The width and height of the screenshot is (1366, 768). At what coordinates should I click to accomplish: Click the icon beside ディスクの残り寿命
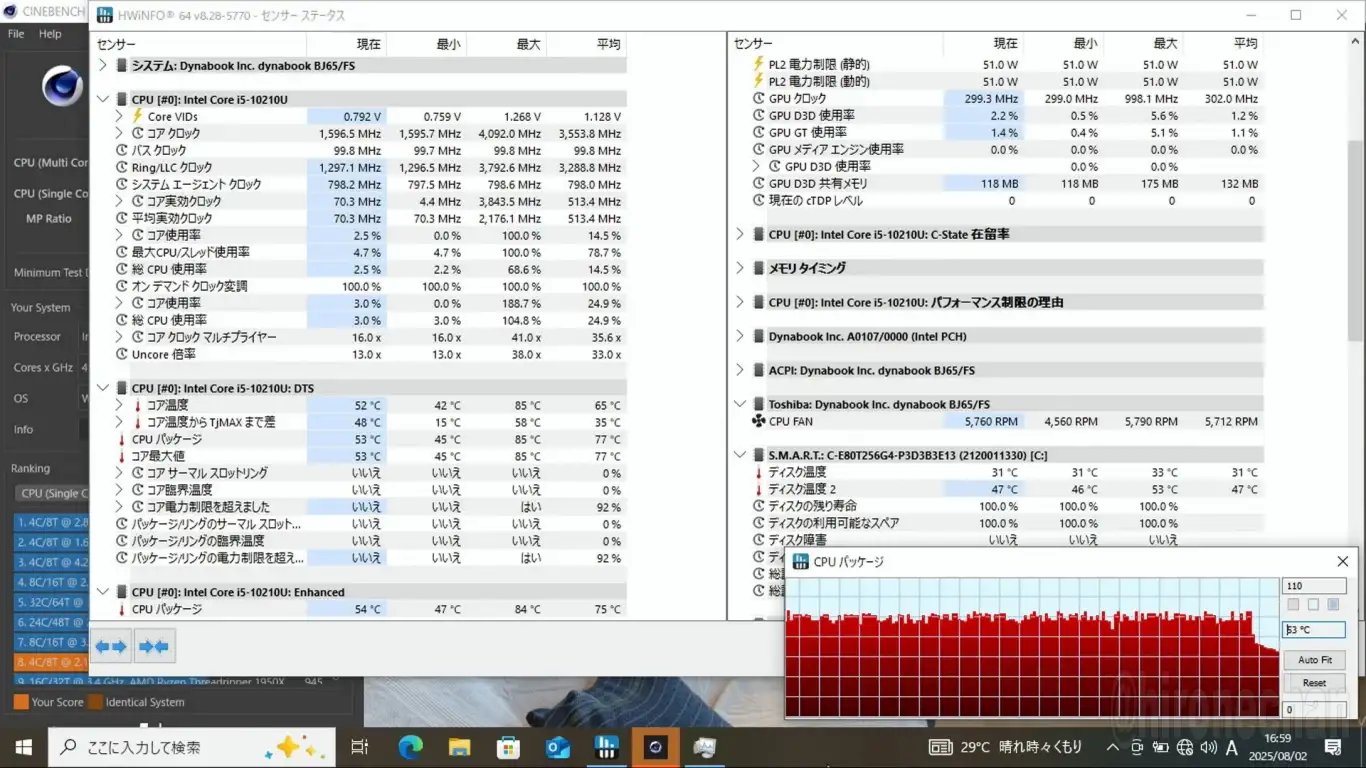tap(759, 506)
